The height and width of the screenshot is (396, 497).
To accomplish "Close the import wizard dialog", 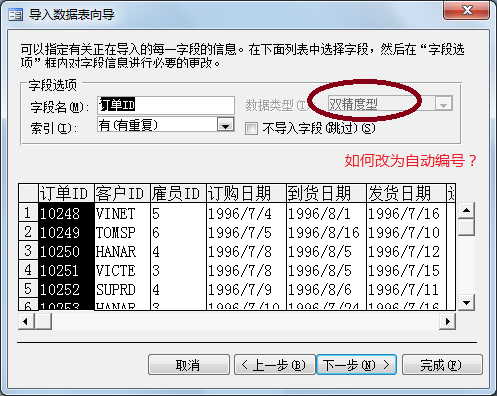I will click(x=466, y=10).
